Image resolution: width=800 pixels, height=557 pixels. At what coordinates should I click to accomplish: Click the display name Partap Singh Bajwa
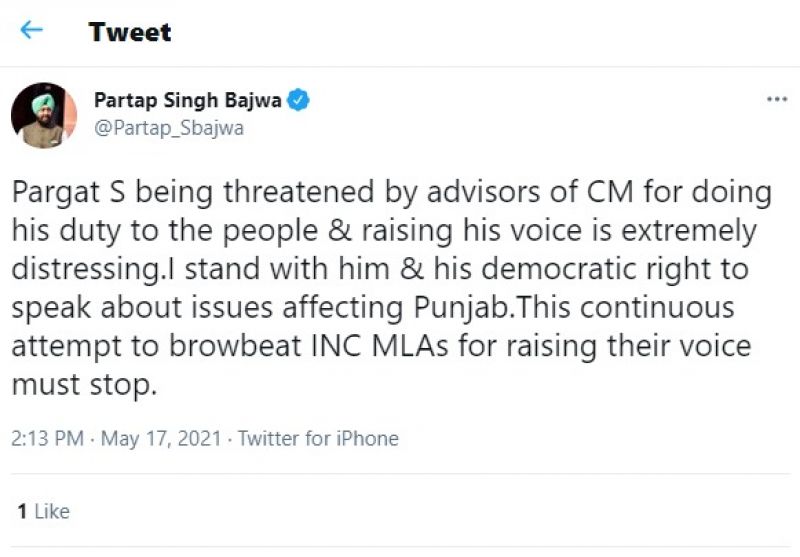187,100
